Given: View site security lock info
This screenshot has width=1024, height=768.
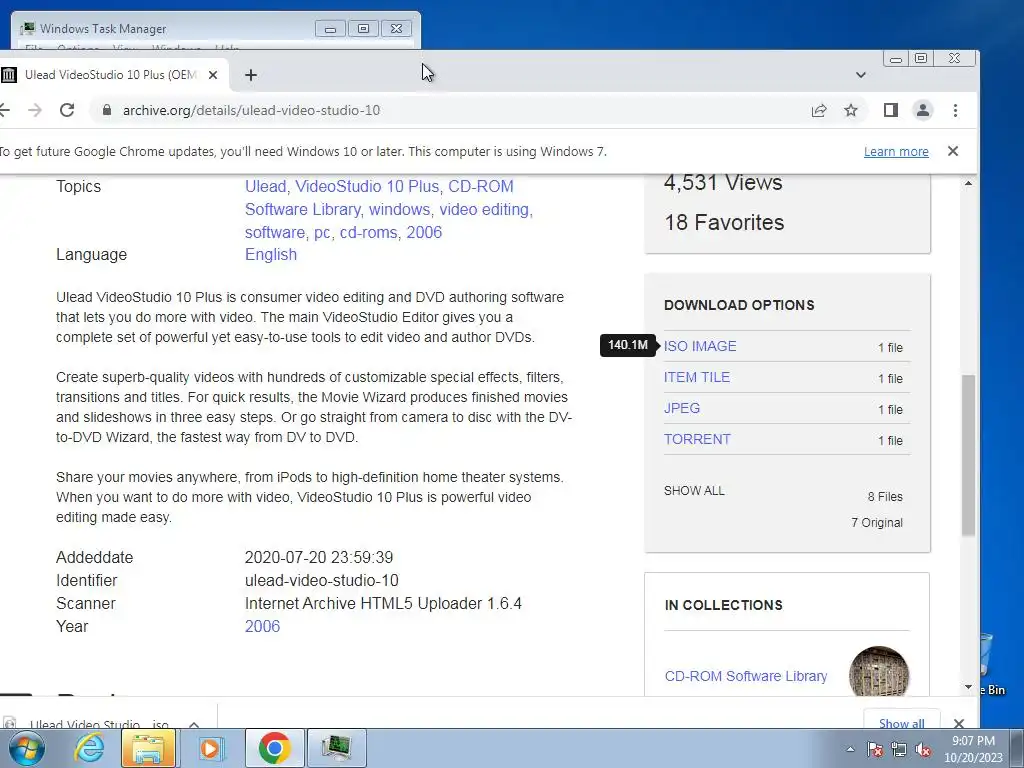Looking at the screenshot, I should click(x=106, y=110).
